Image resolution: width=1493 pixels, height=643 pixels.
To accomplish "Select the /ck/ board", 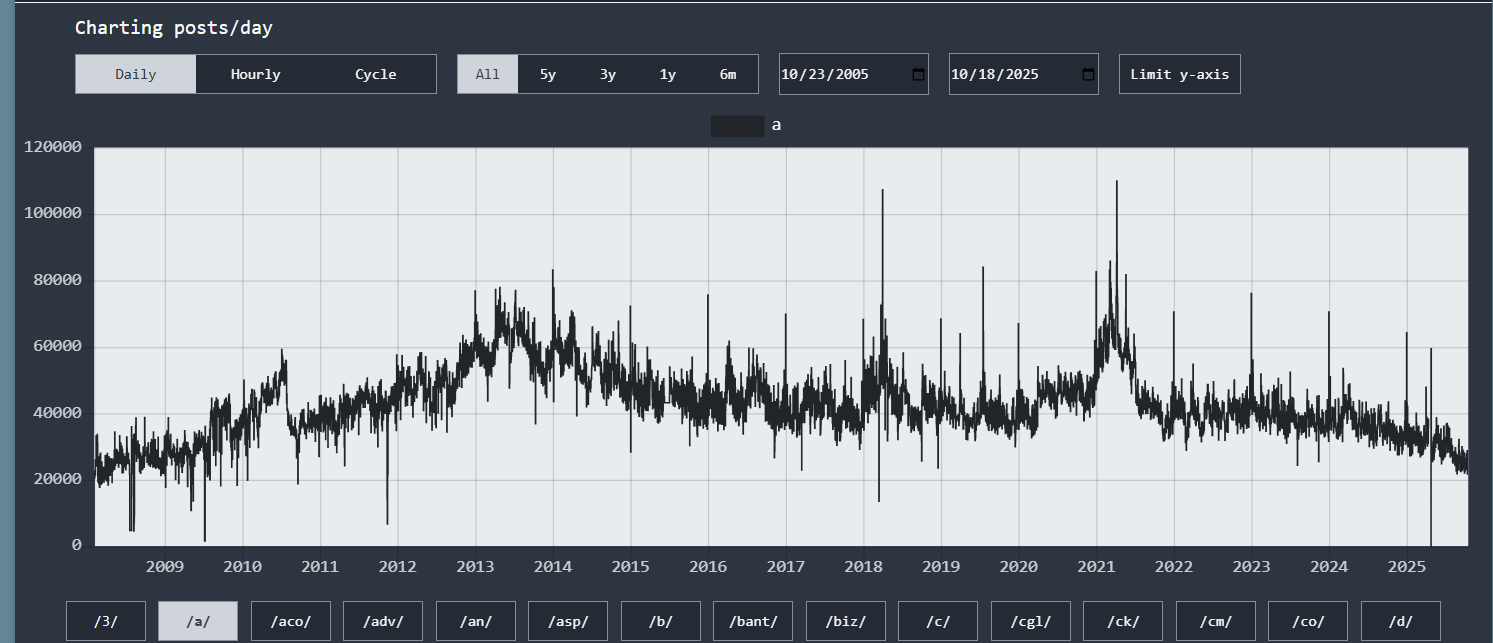I will pyautogui.click(x=1123, y=621).
